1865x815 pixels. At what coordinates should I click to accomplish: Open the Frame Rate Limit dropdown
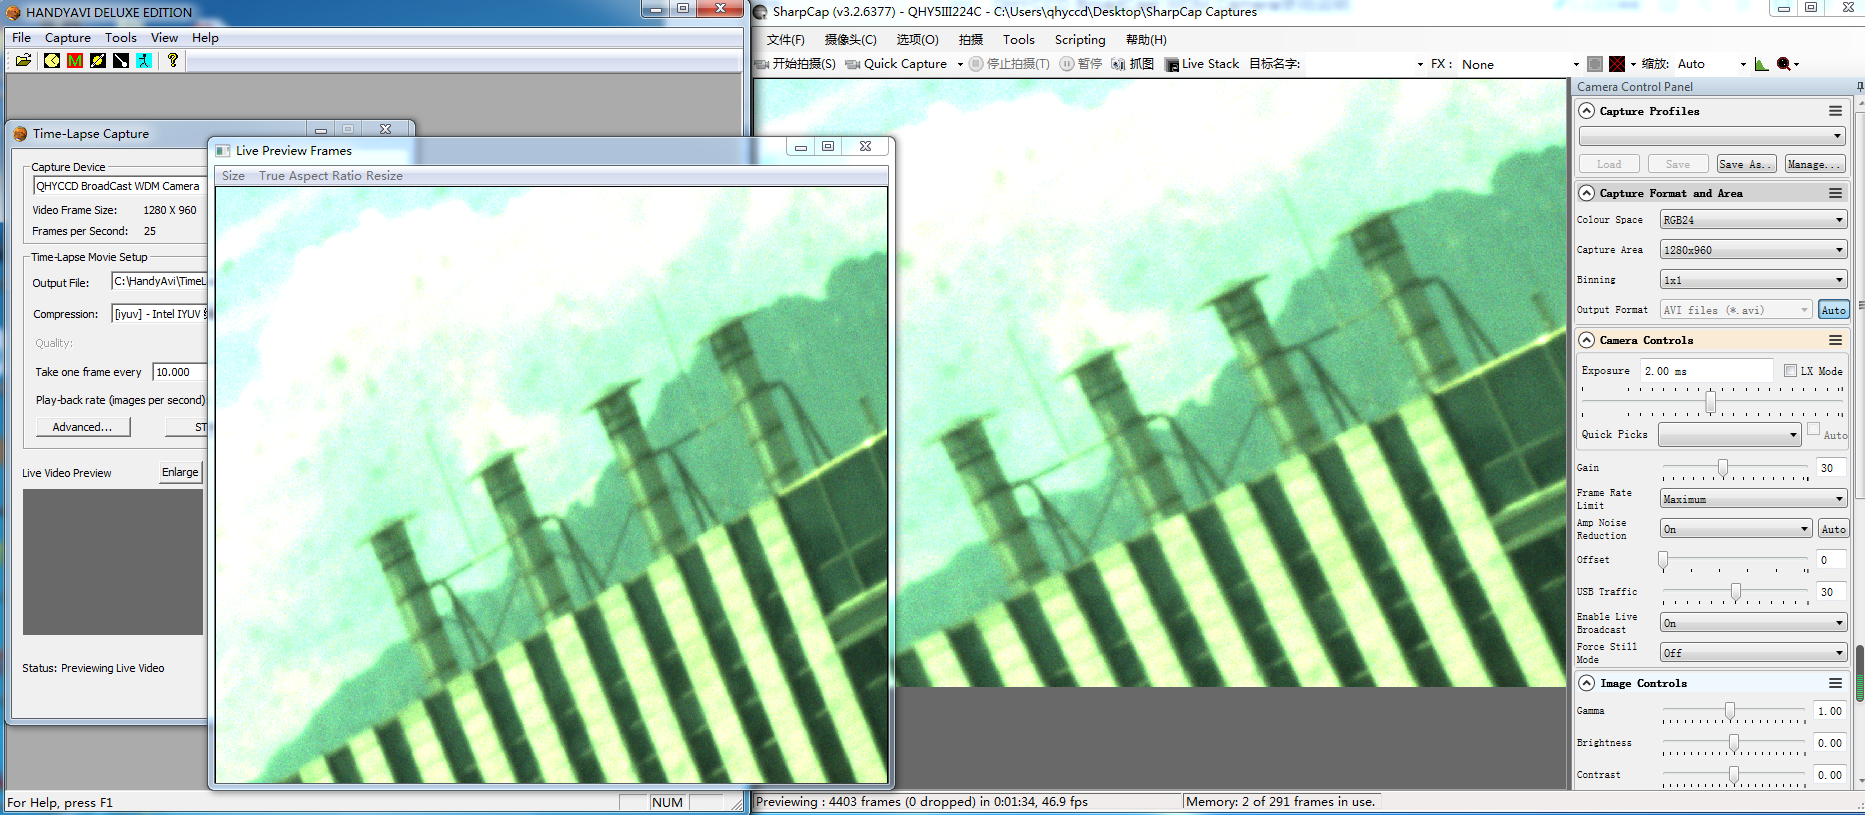pos(1753,499)
